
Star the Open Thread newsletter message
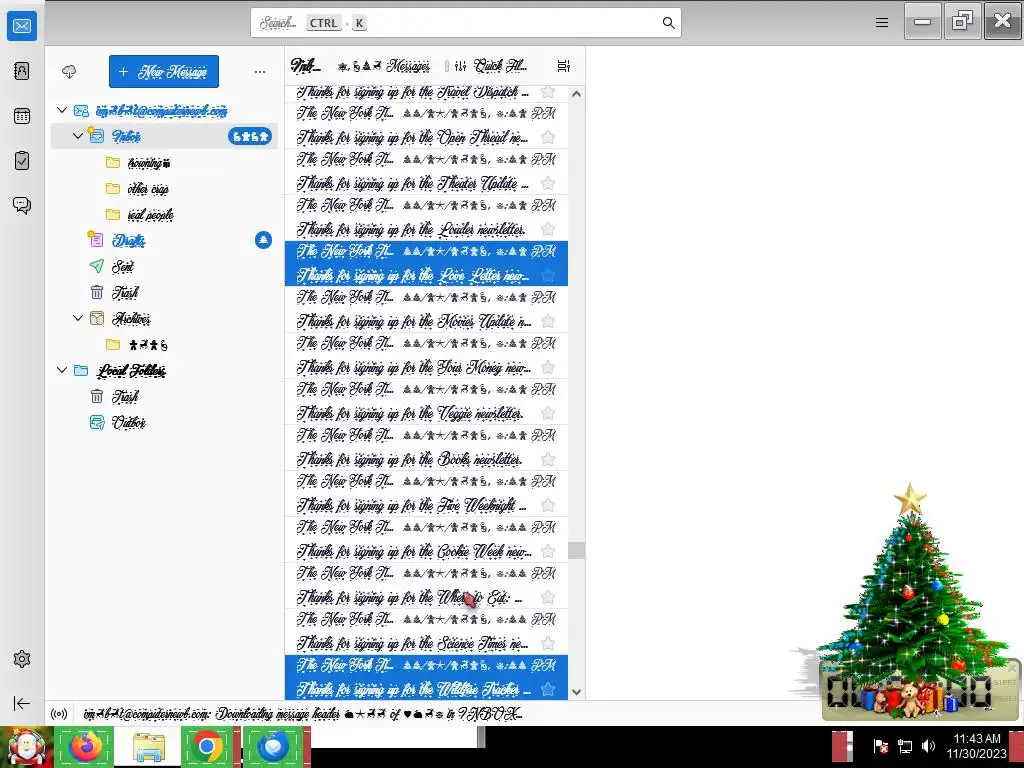548,137
